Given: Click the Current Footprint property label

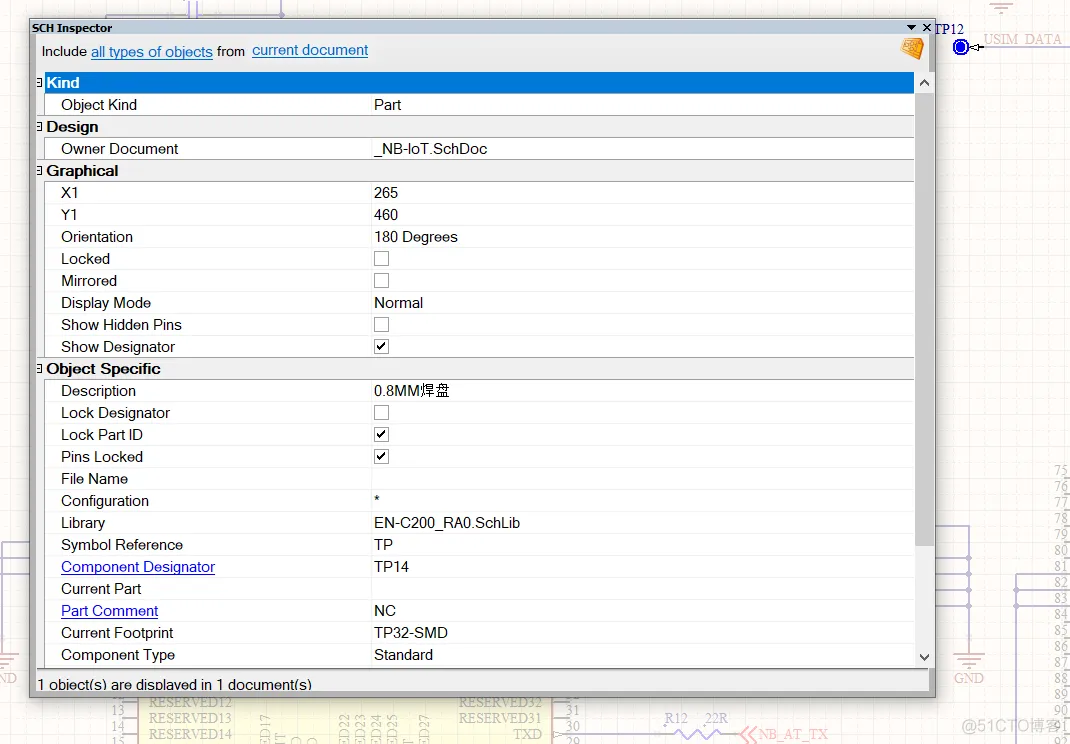Looking at the screenshot, I should 117,633.
